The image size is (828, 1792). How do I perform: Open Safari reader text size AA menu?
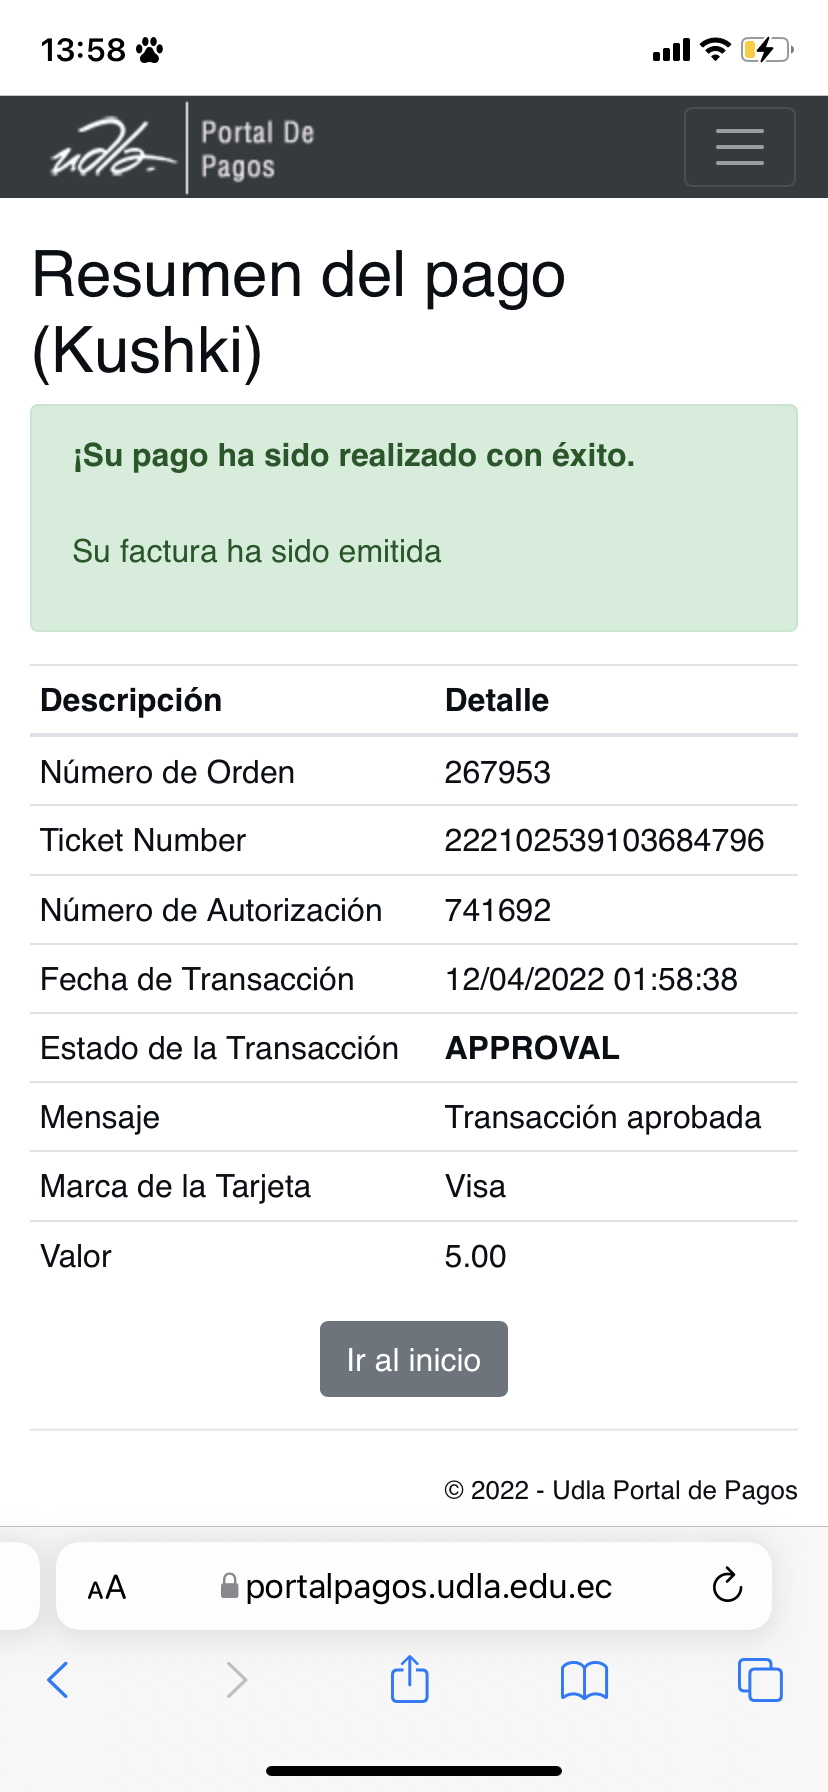point(107,1587)
